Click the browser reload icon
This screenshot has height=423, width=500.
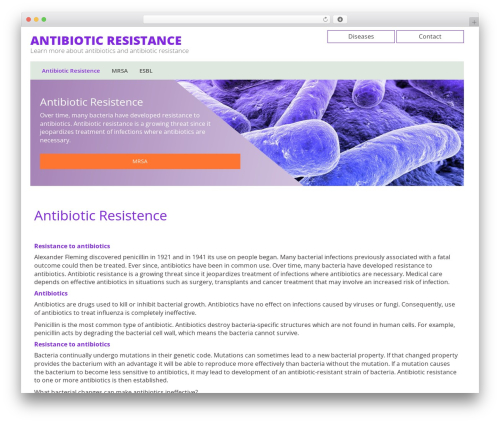(x=325, y=20)
